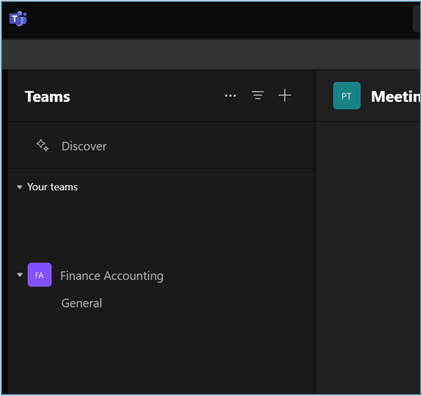Click the FA team avatar
The image size is (422, 396).
point(40,275)
